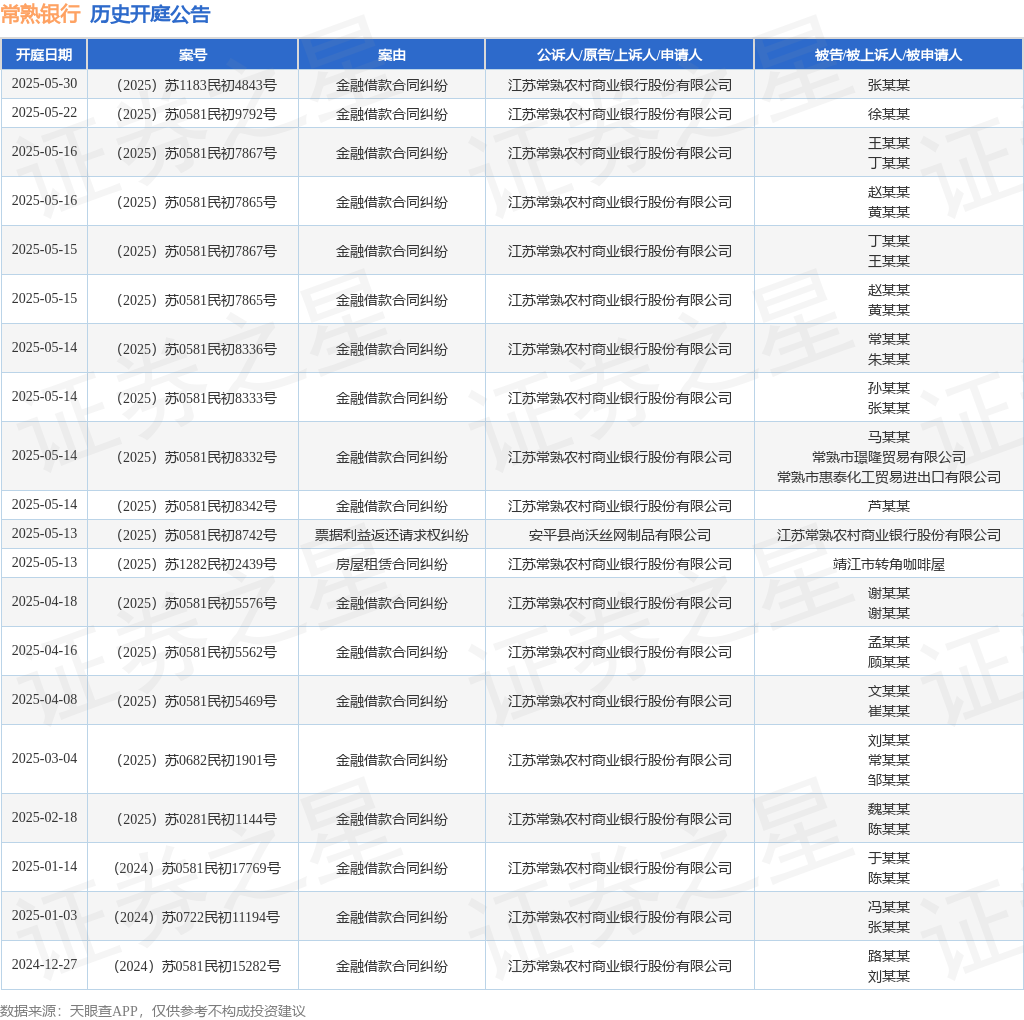Click the 公诉人/原告/上诉人/申请人 column header
This screenshot has width=1024, height=1020.
click(x=619, y=55)
